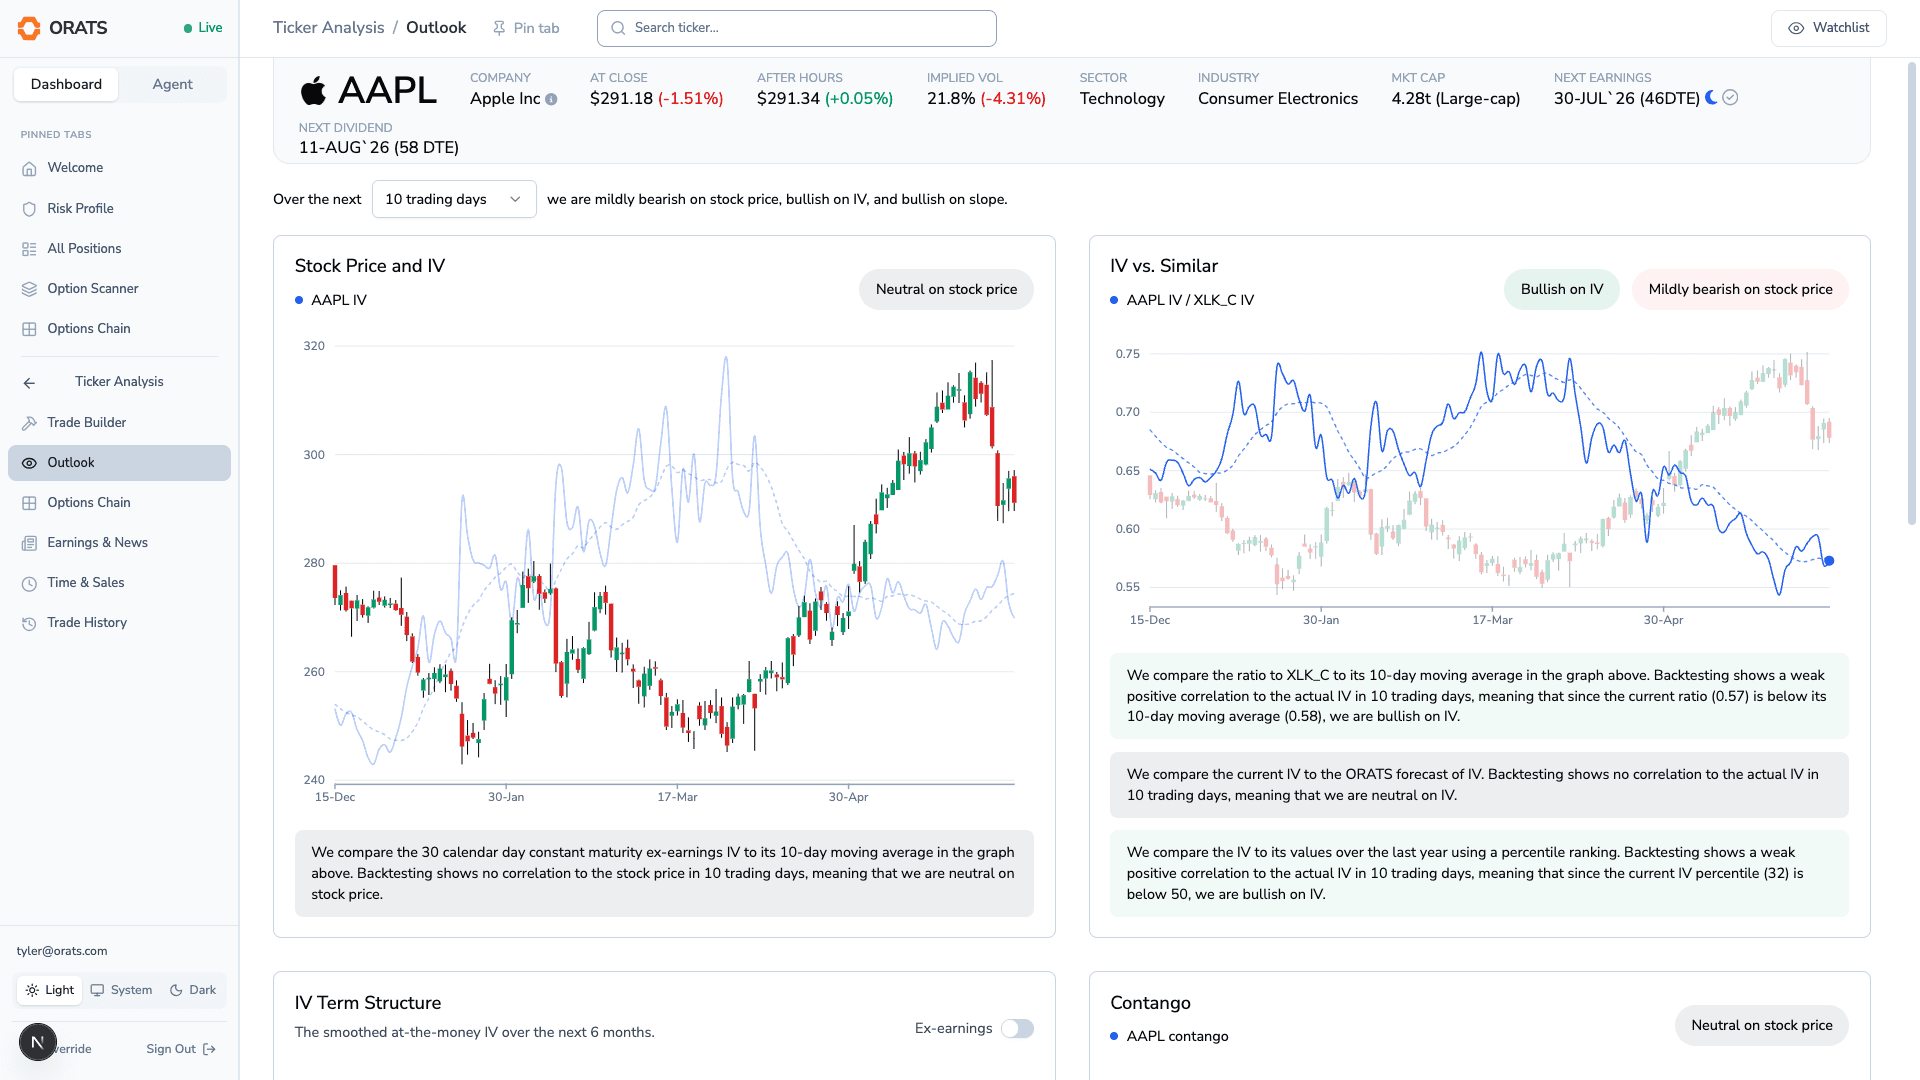Click the eye icon on the Watchlist button
This screenshot has width=1920, height=1080.
click(x=1796, y=28)
